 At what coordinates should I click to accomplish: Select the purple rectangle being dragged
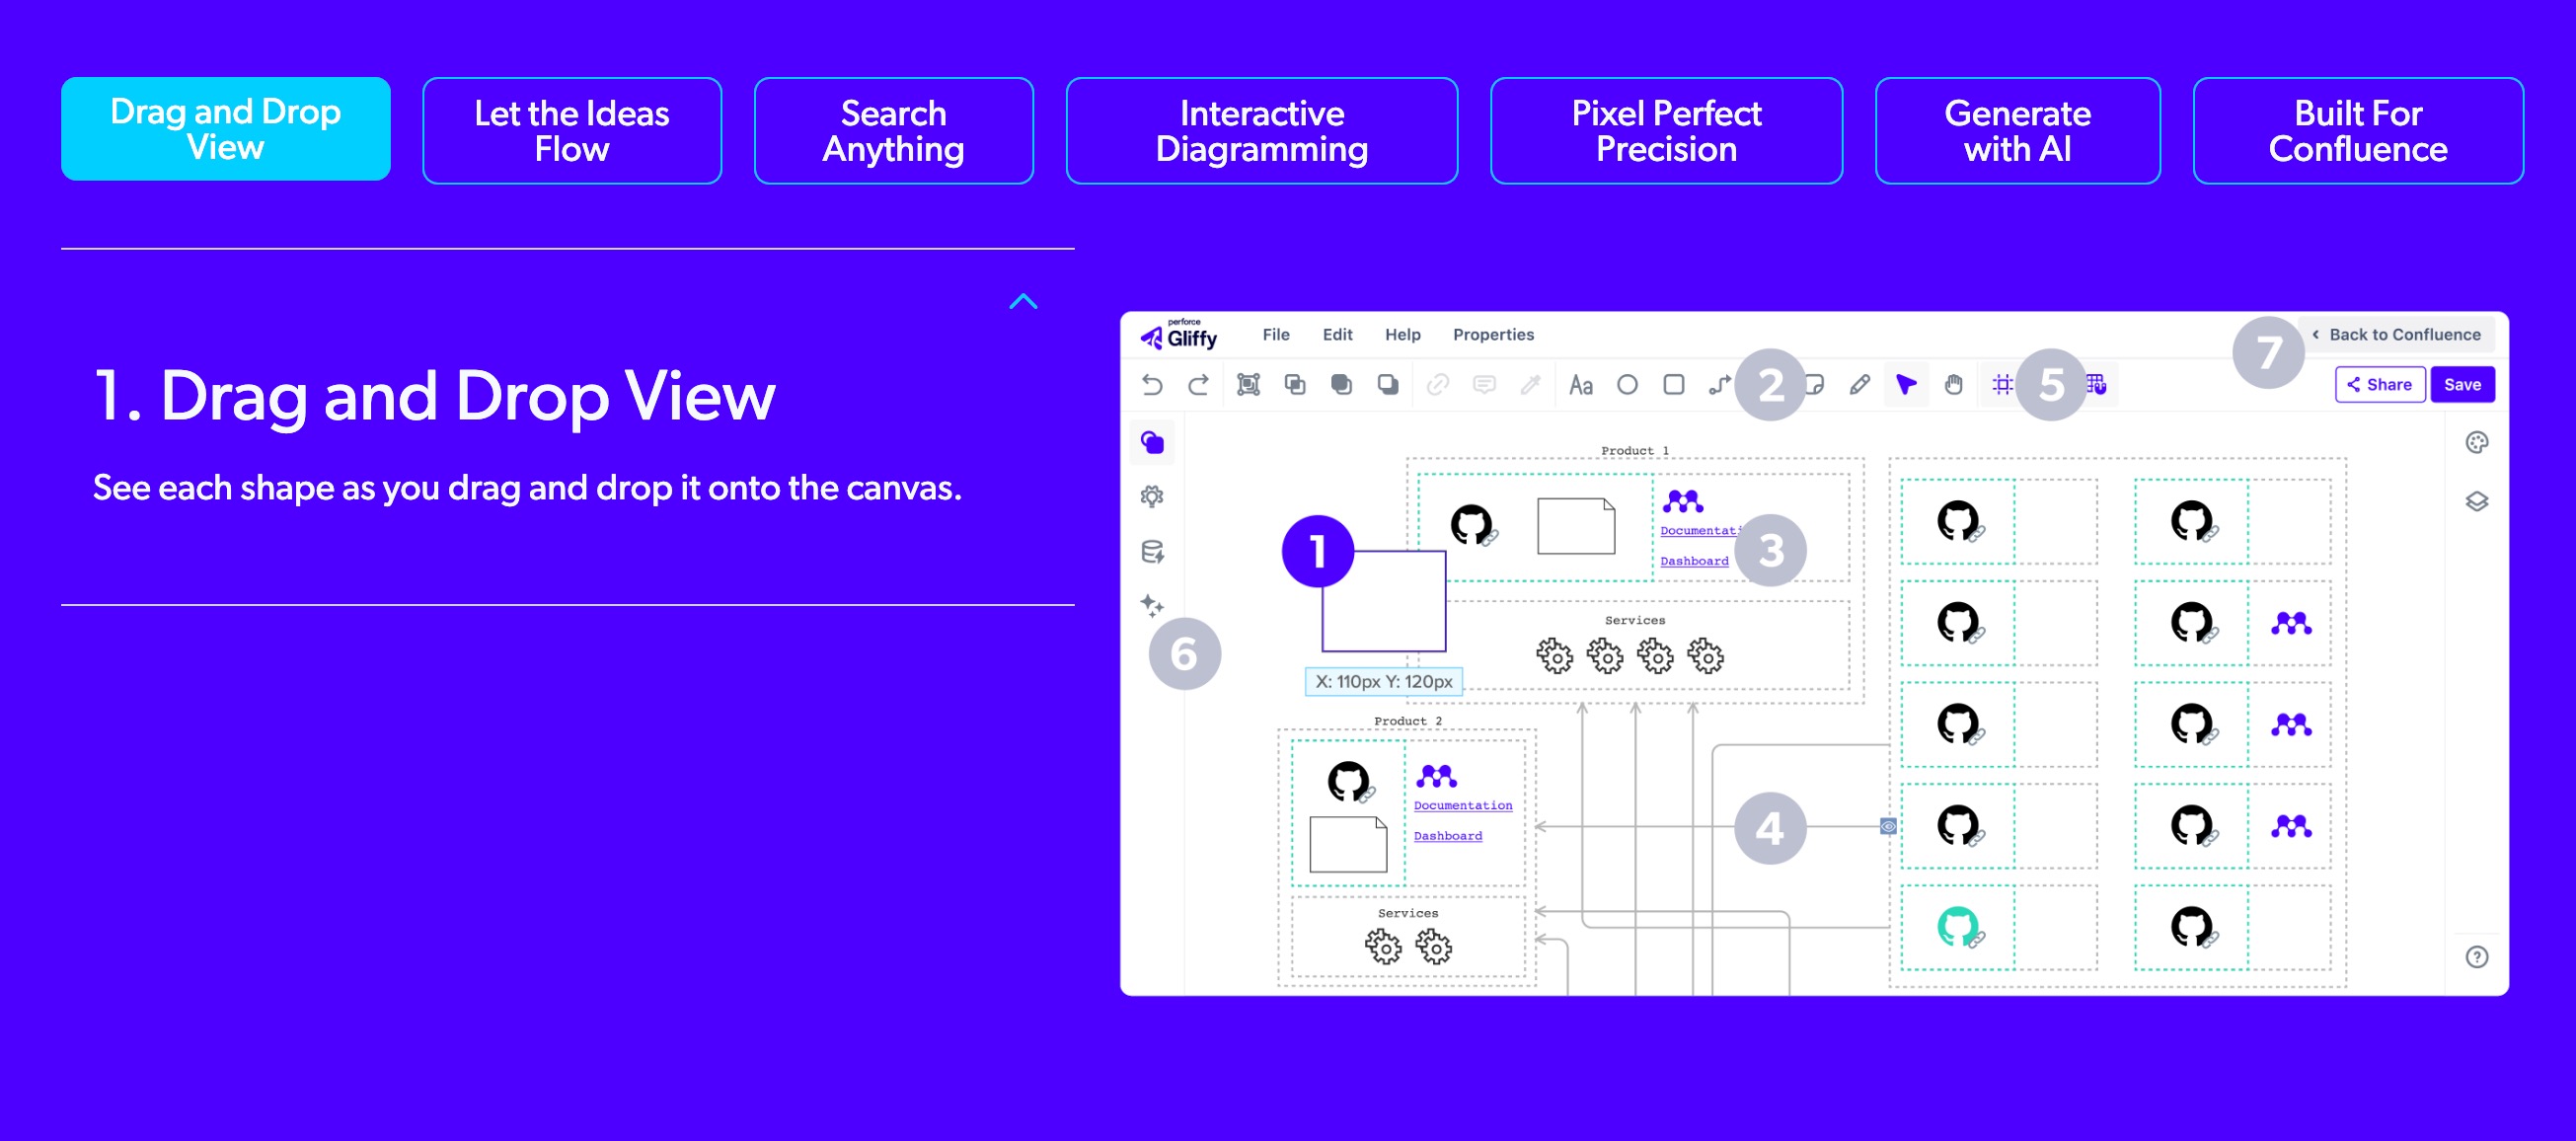coord(1383,601)
